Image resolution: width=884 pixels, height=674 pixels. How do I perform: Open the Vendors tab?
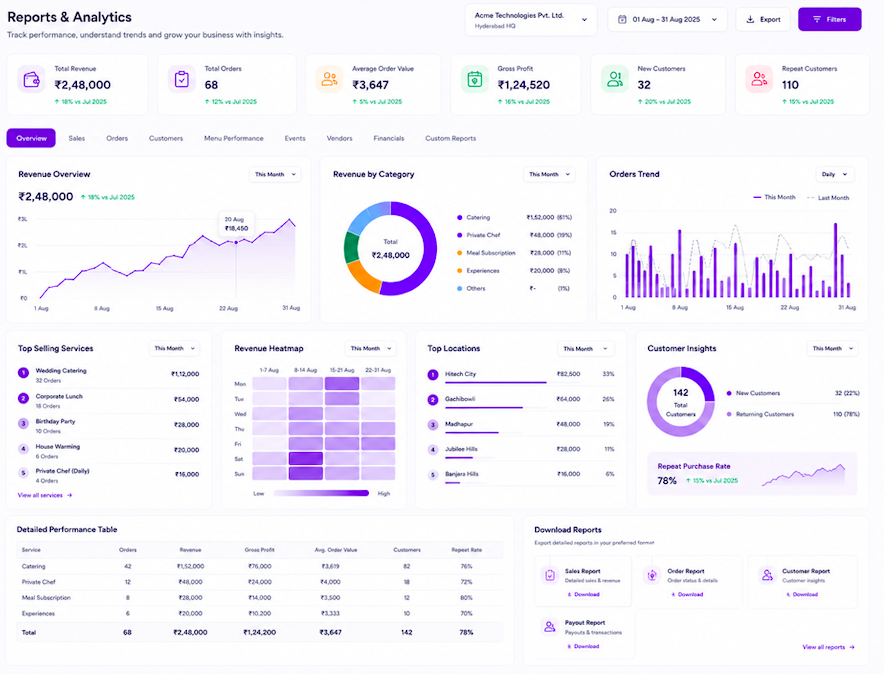click(339, 138)
